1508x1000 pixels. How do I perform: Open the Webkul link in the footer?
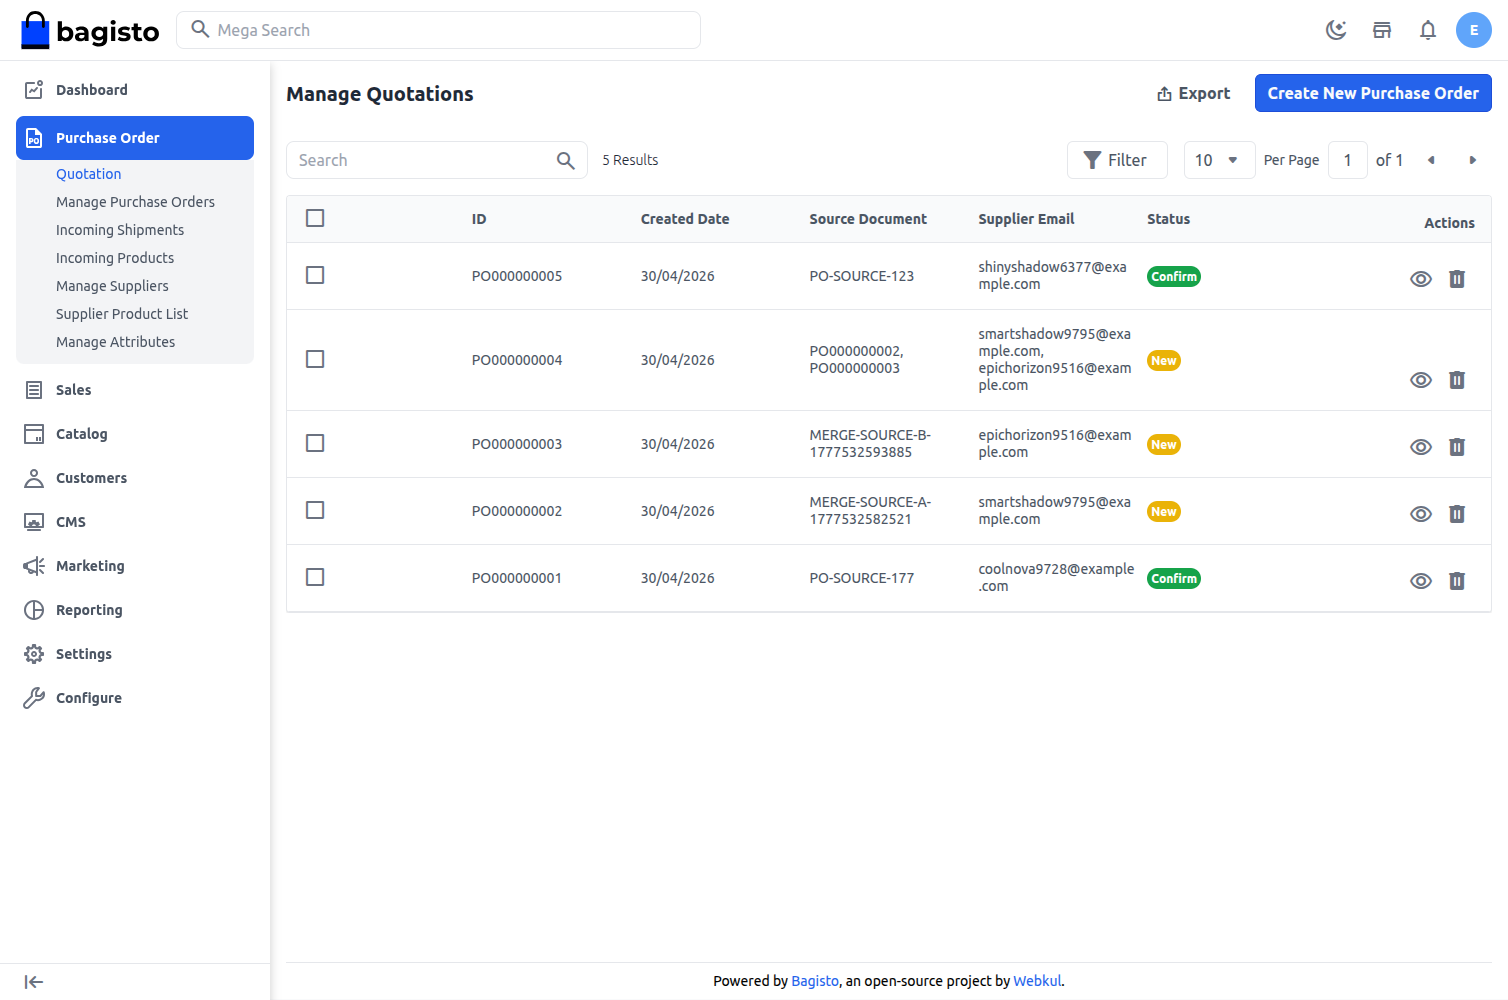tap(1037, 981)
